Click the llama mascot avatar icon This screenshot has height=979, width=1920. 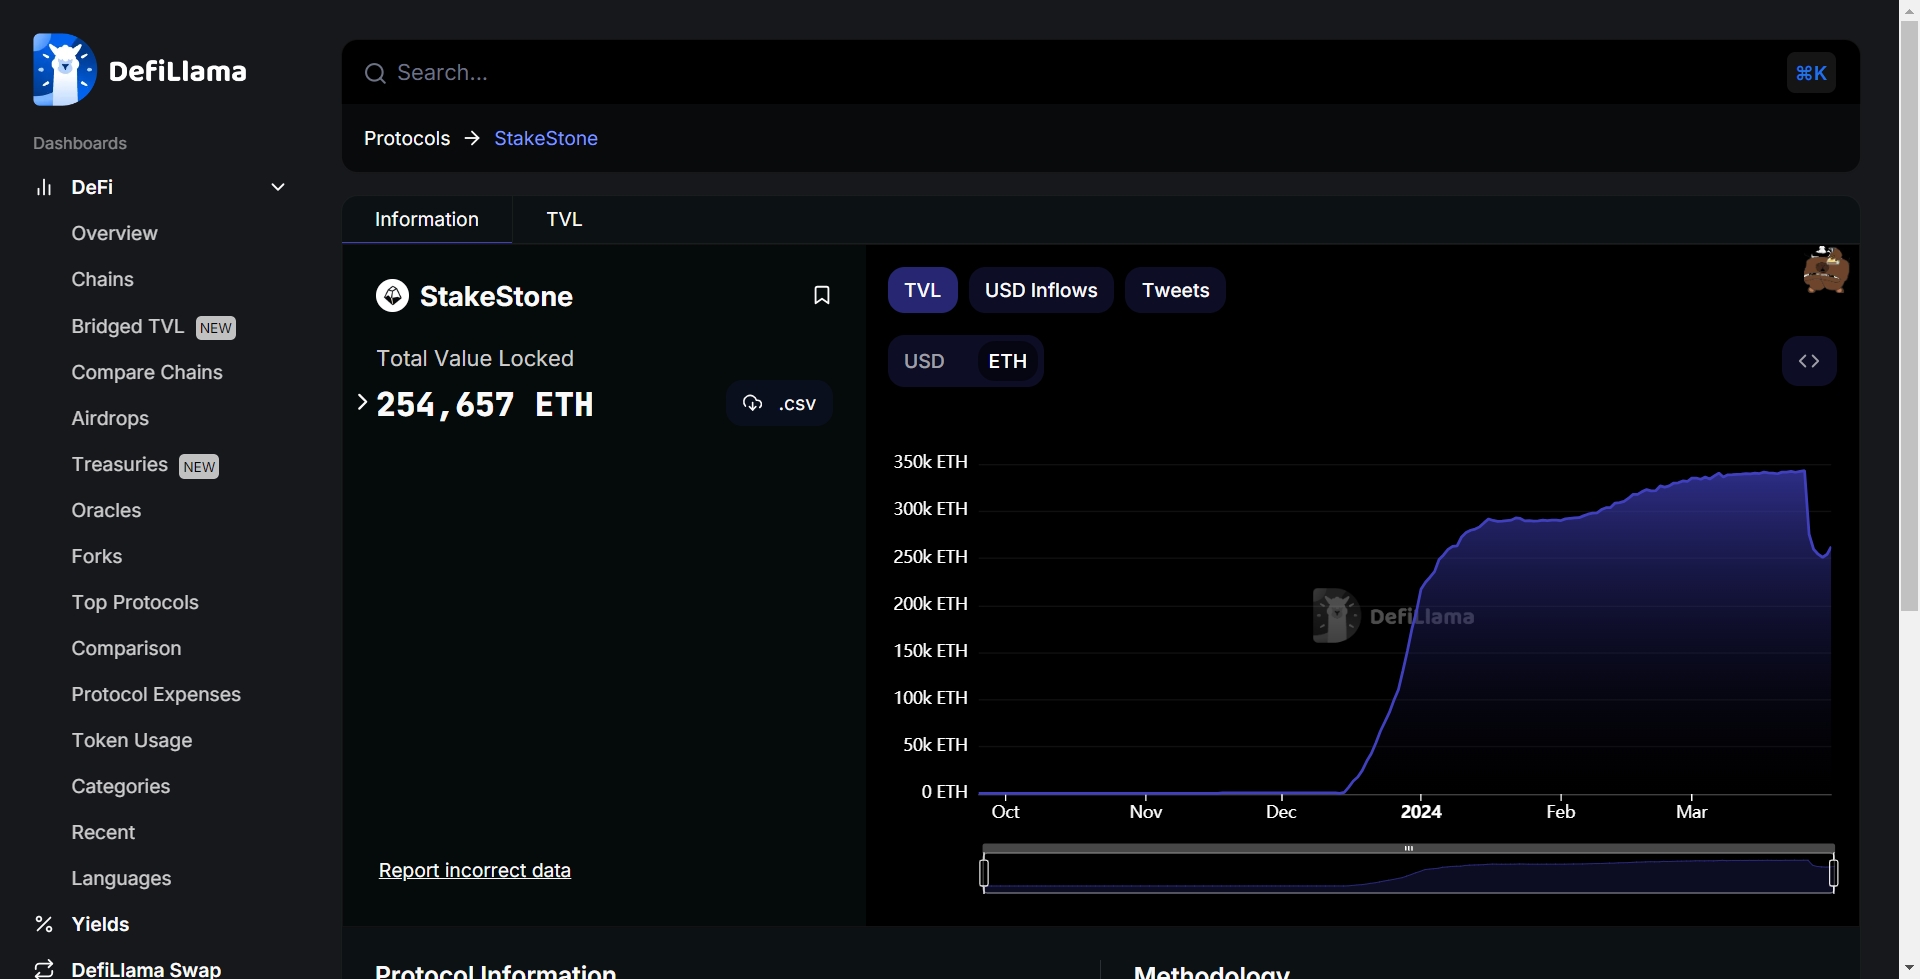tap(1825, 270)
